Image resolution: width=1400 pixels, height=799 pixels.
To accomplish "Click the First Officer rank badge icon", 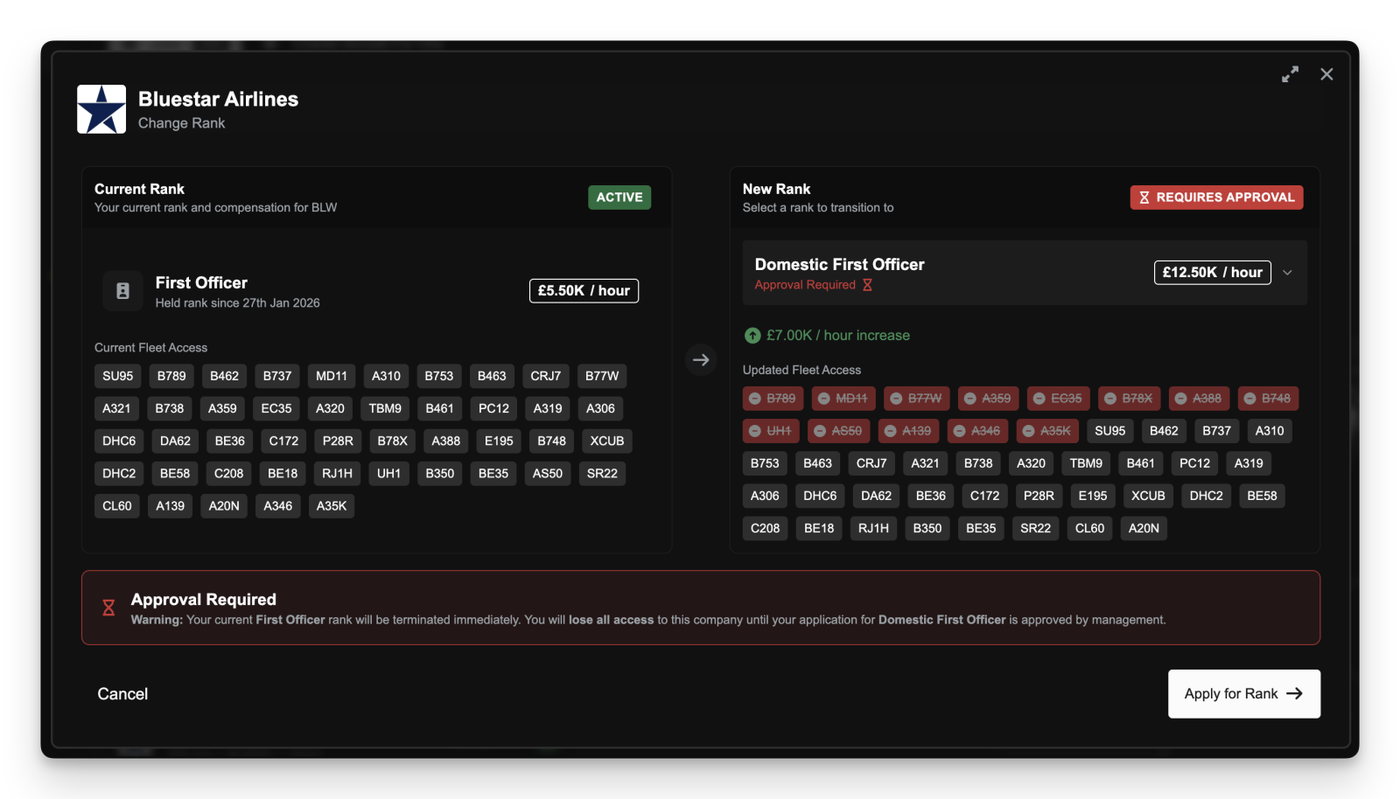I will [123, 291].
